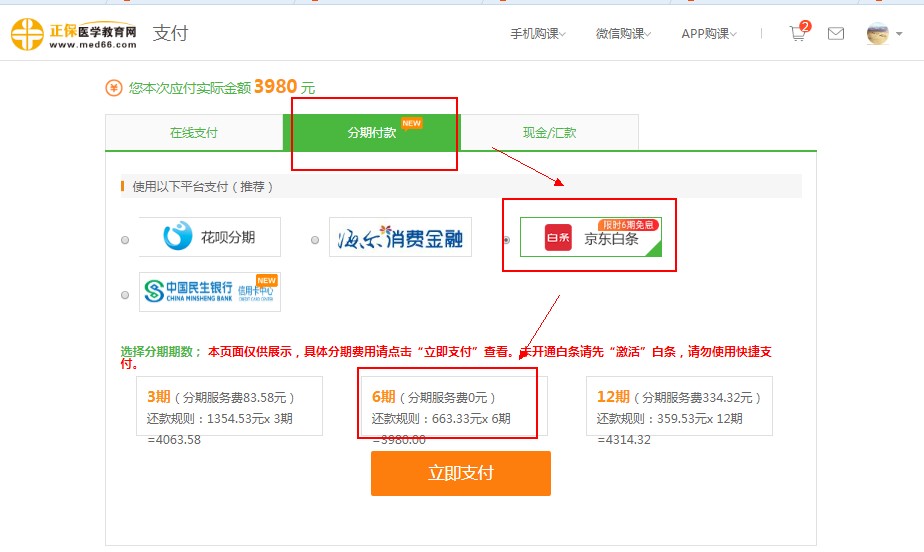
Task: Click the JD Baitiao logo
Action: click(590, 238)
